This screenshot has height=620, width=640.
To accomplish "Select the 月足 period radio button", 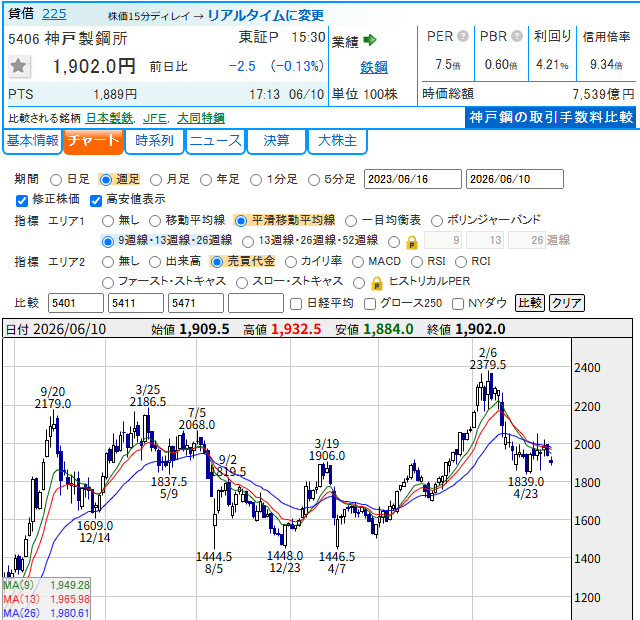I will click(x=156, y=180).
